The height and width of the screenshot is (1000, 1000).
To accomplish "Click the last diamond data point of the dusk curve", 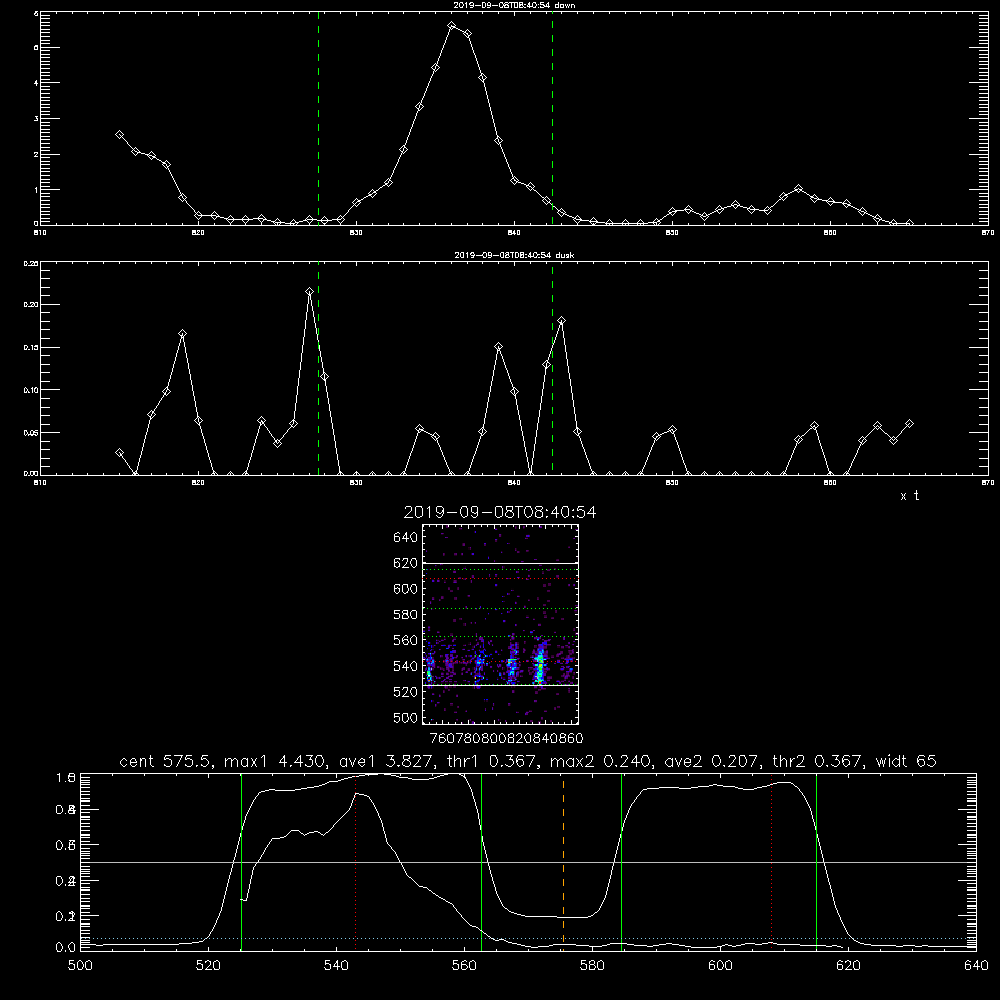I will click(909, 423).
